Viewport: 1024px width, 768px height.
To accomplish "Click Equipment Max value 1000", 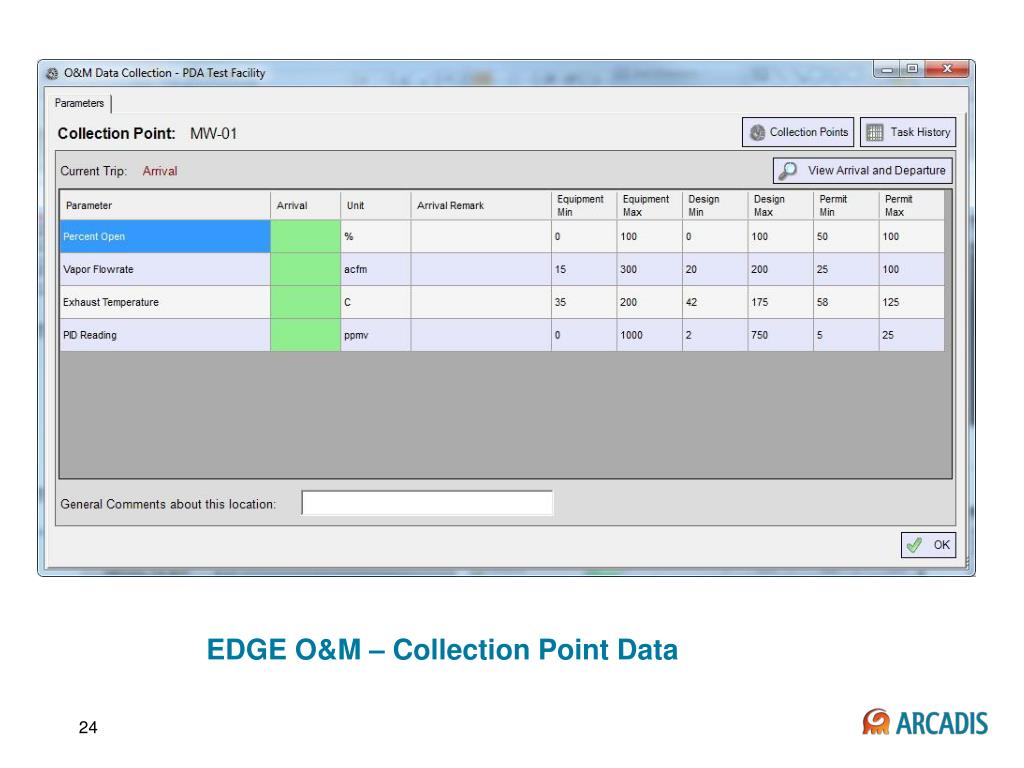I will tap(649, 335).
